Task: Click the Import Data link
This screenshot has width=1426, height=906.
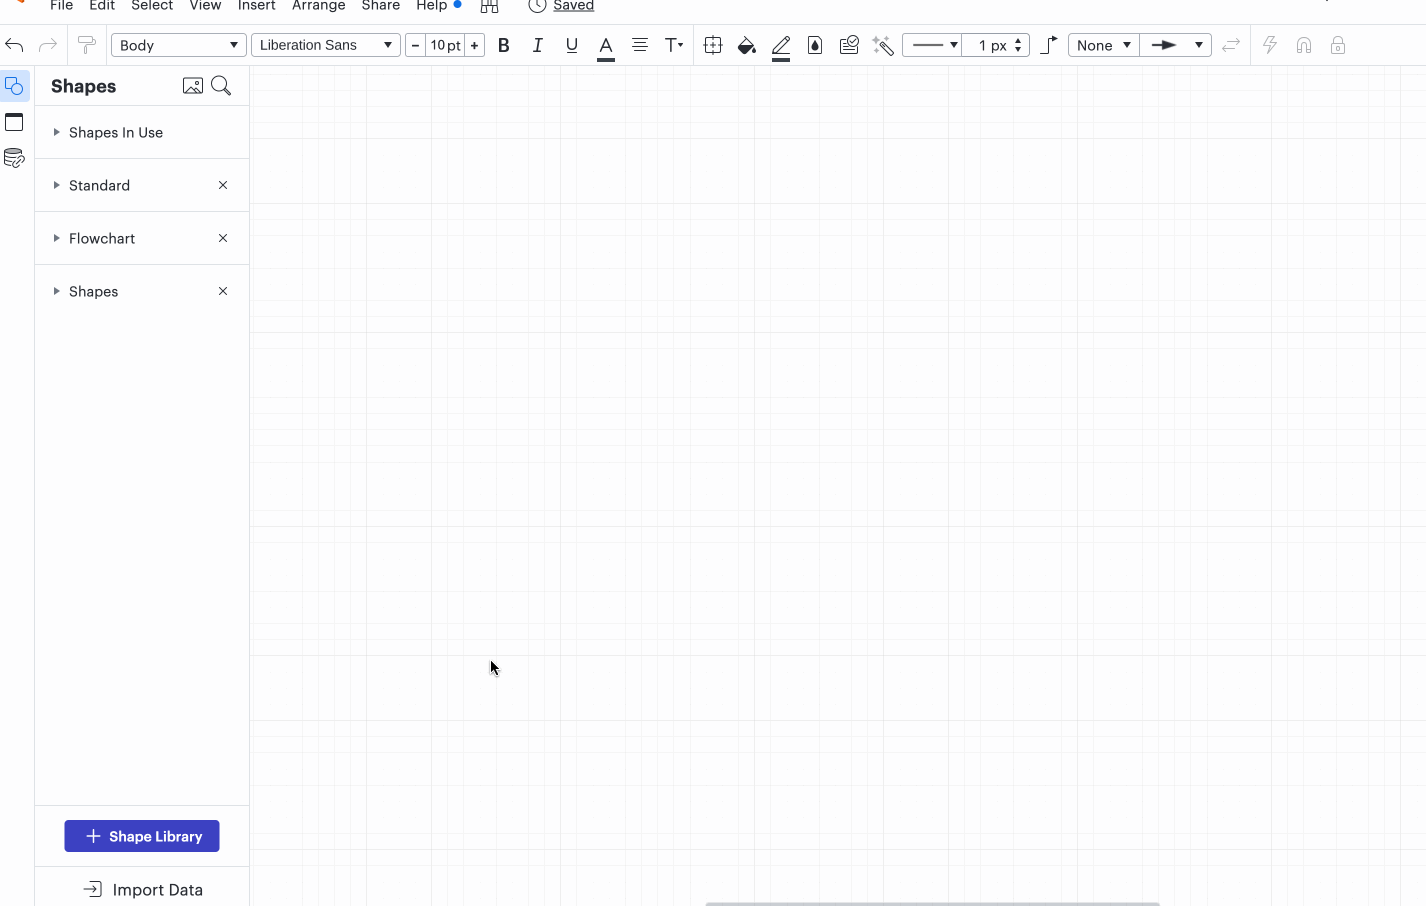Action: click(x=143, y=889)
